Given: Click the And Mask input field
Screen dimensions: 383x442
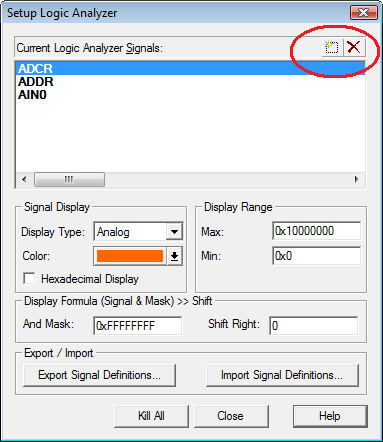Looking at the screenshot, I should tap(138, 325).
